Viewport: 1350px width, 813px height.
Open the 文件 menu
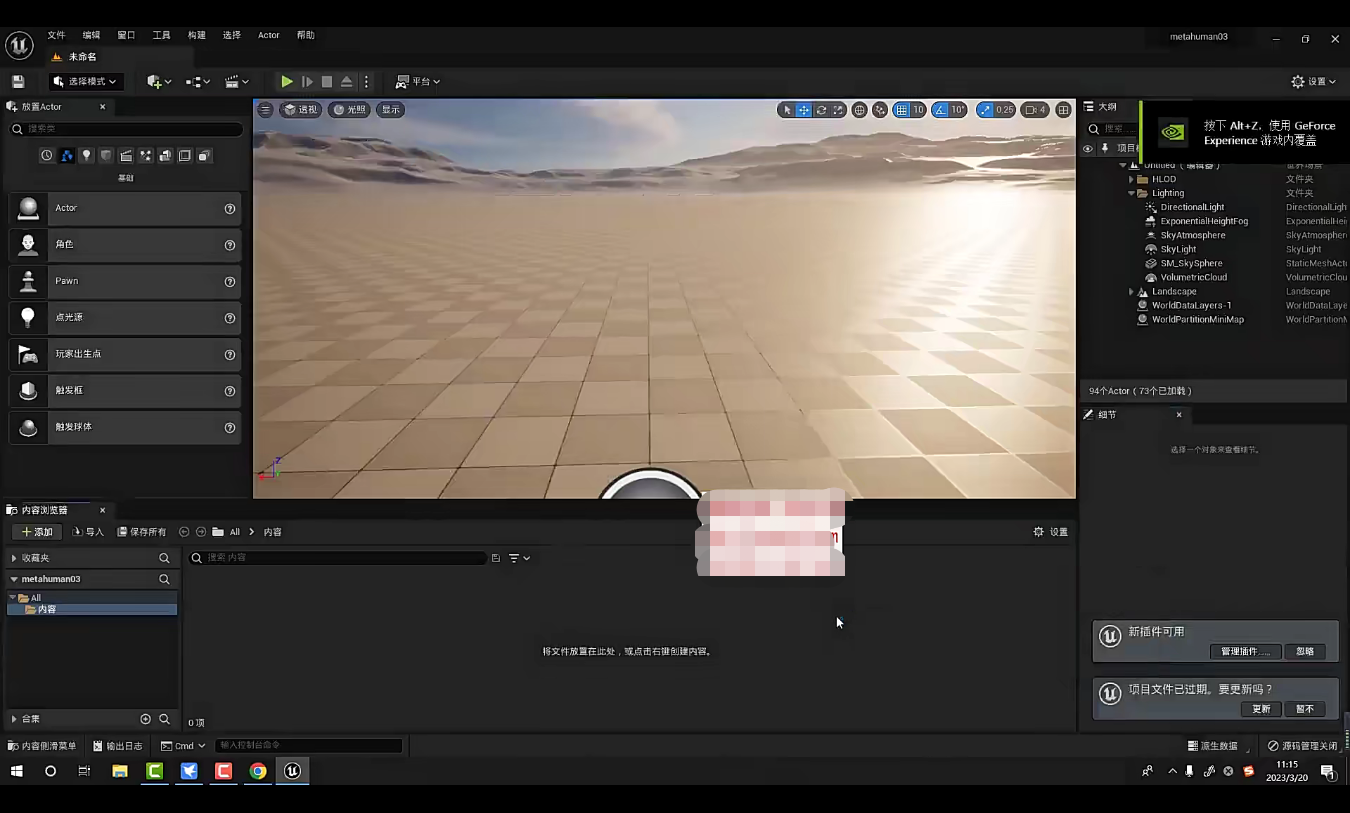pyautogui.click(x=56, y=35)
